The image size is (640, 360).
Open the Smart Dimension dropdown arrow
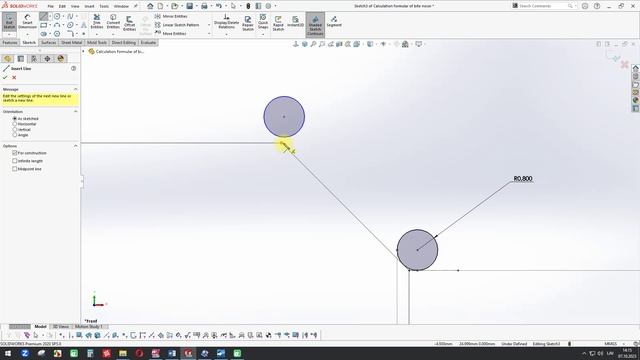[x=27, y=34]
